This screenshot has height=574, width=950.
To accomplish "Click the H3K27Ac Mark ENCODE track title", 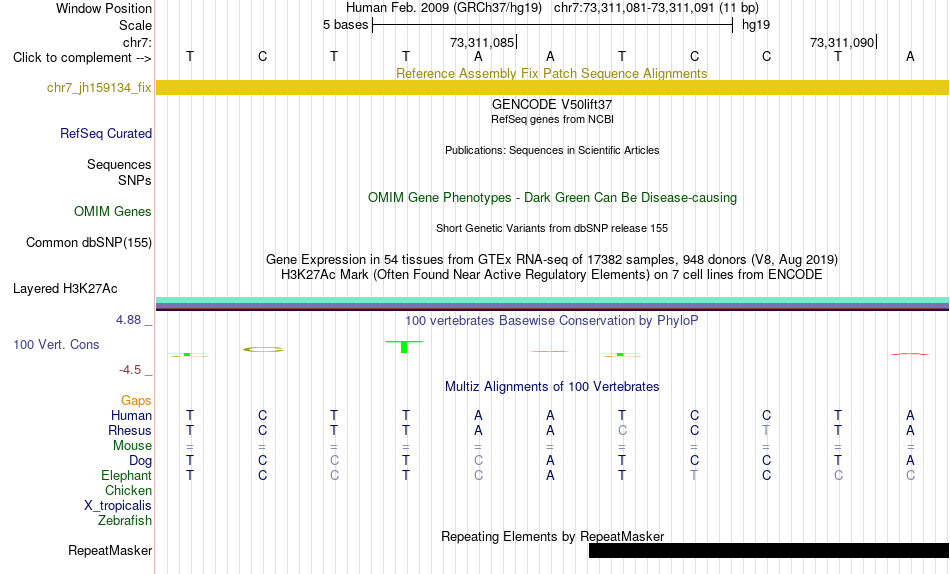I will pyautogui.click(x=552, y=275).
